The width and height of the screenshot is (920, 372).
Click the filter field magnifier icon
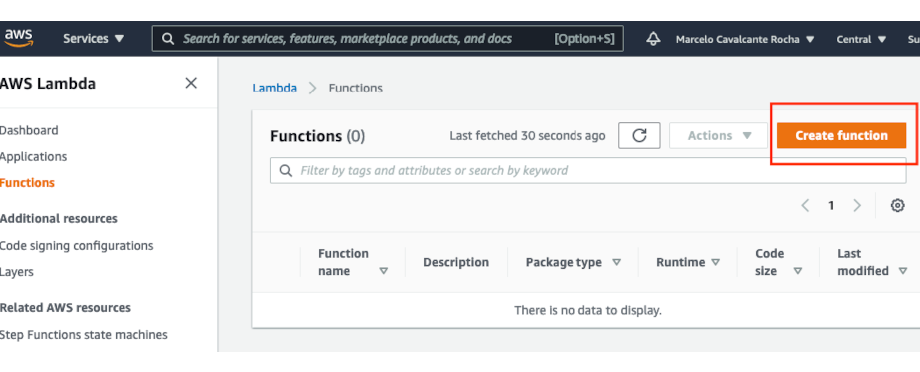tap(286, 171)
